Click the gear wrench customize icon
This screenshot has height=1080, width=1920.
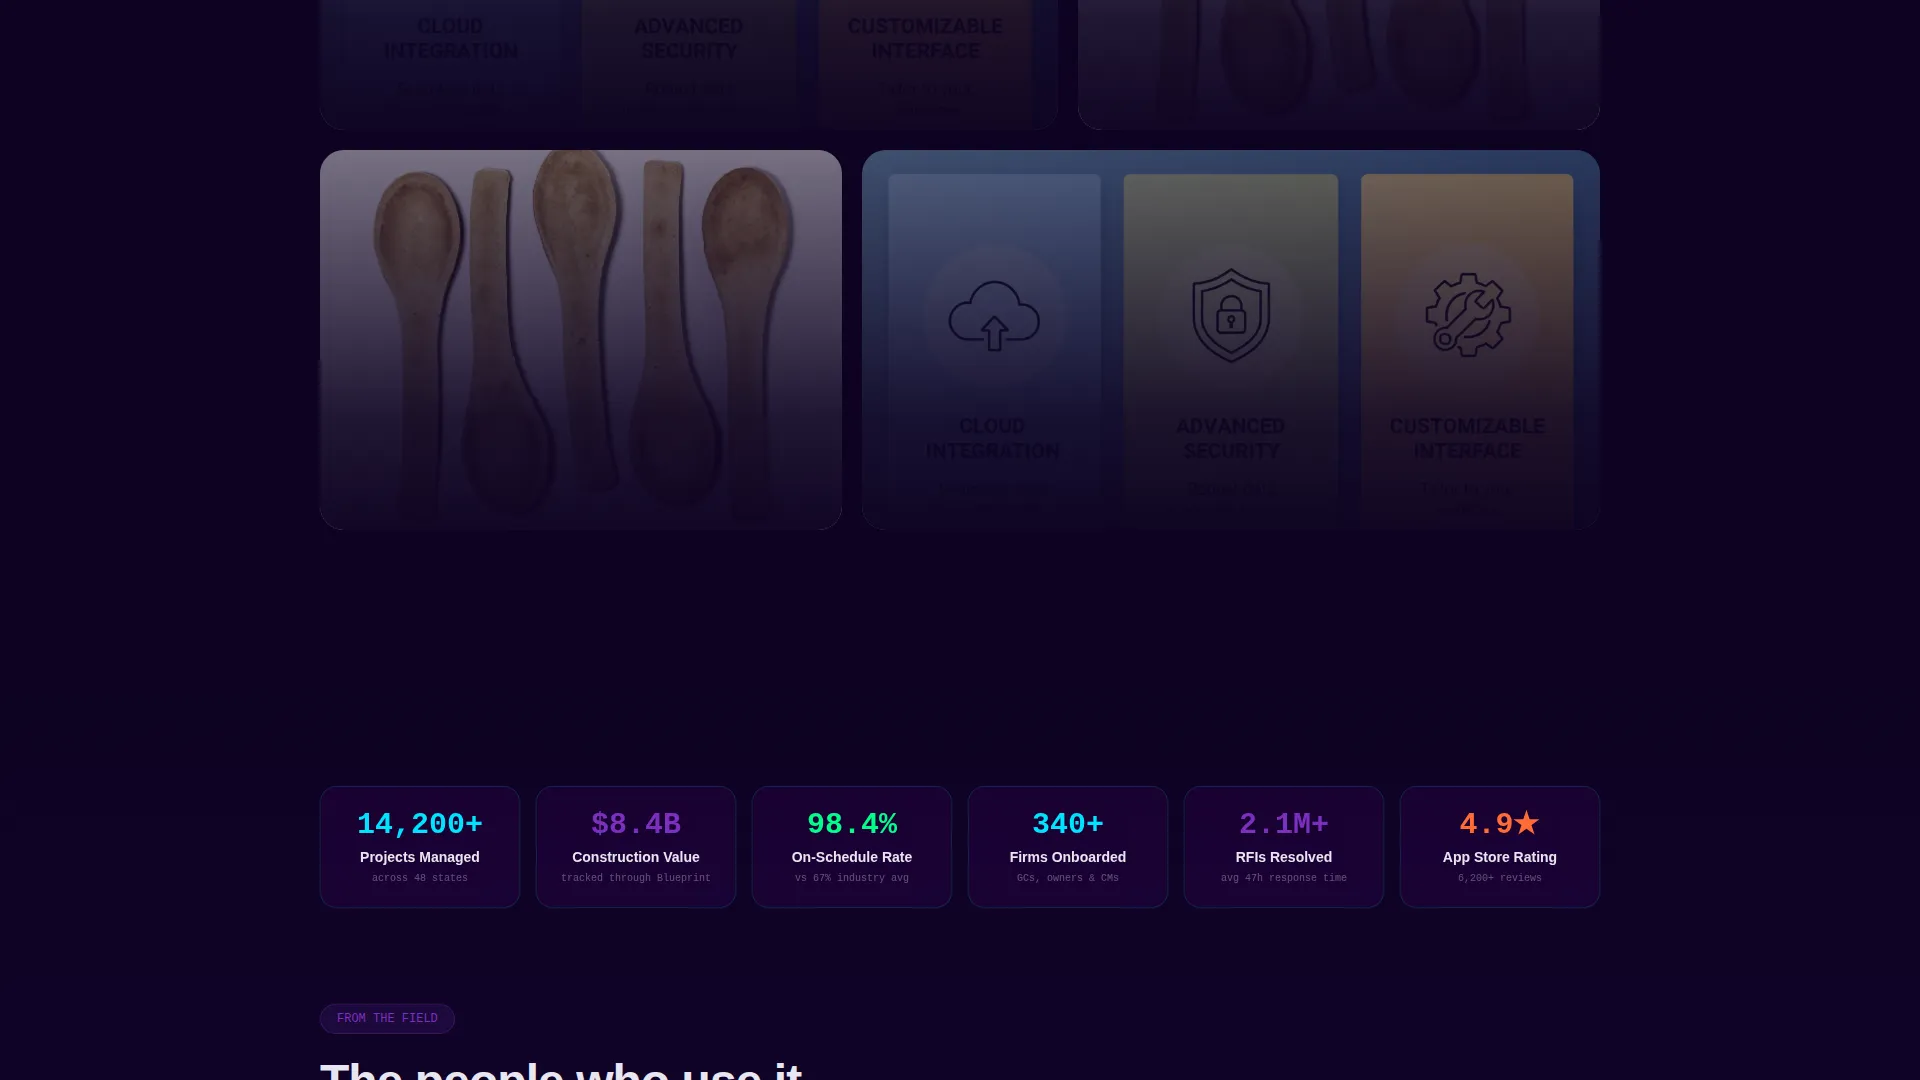[1467, 315]
